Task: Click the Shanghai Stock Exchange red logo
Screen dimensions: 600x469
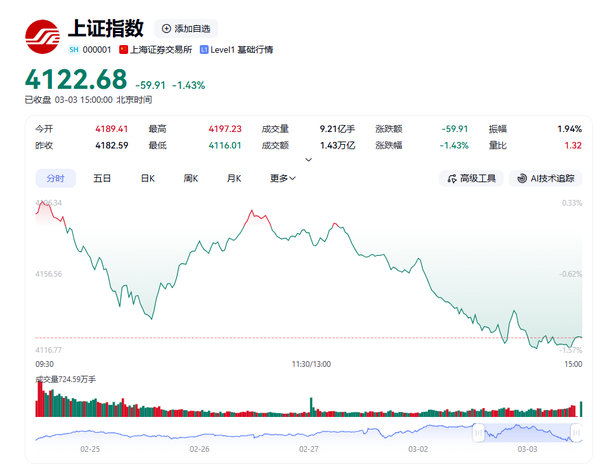Action: (42, 37)
